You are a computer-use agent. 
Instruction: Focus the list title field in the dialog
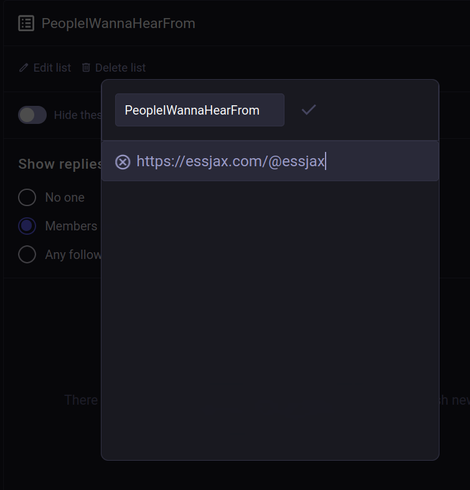(x=200, y=110)
